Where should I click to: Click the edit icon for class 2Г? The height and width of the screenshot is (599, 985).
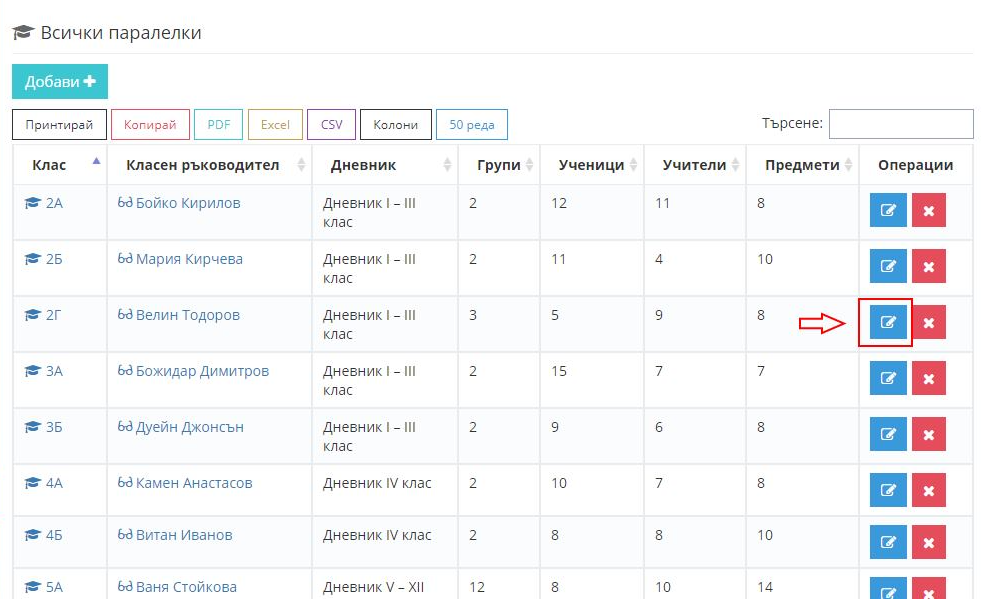pyautogui.click(x=887, y=323)
